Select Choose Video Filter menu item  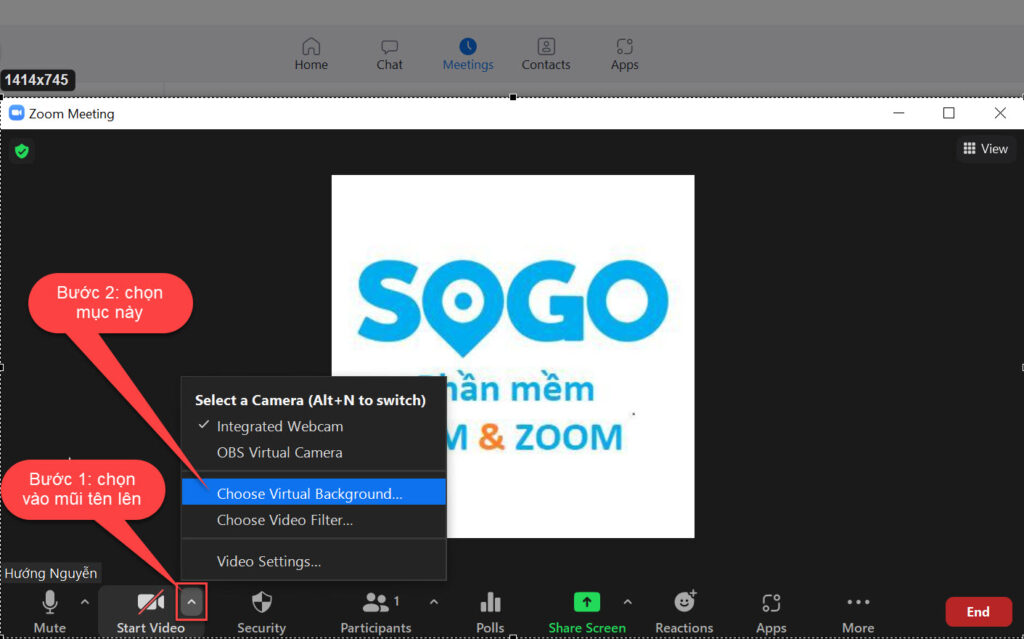284,520
